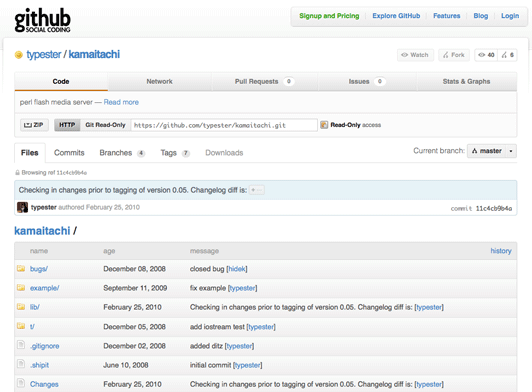The height and width of the screenshot is (392, 532).
Task: Select the HTTP clone protocol
Action: (x=67, y=125)
